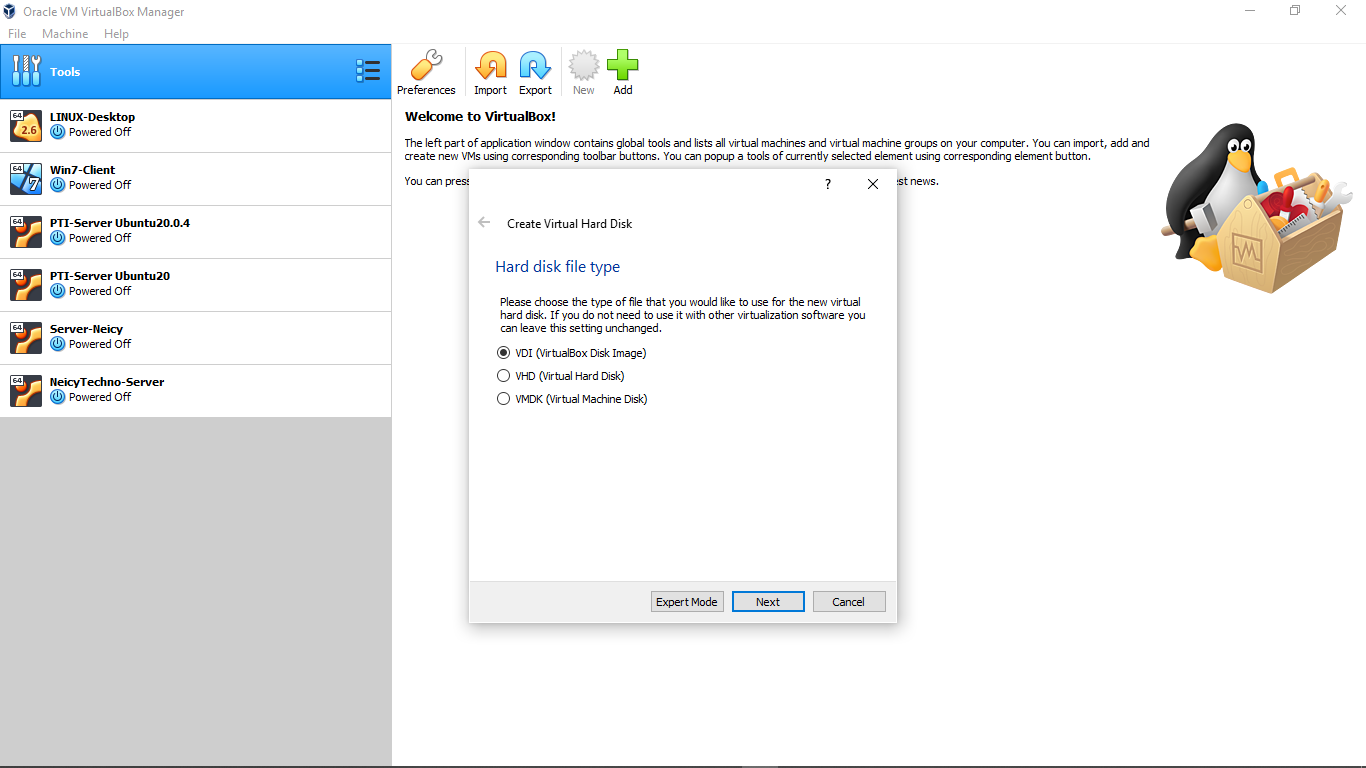Viewport: 1366px width, 768px height.
Task: Click the dialog help question mark
Action: [x=828, y=184]
